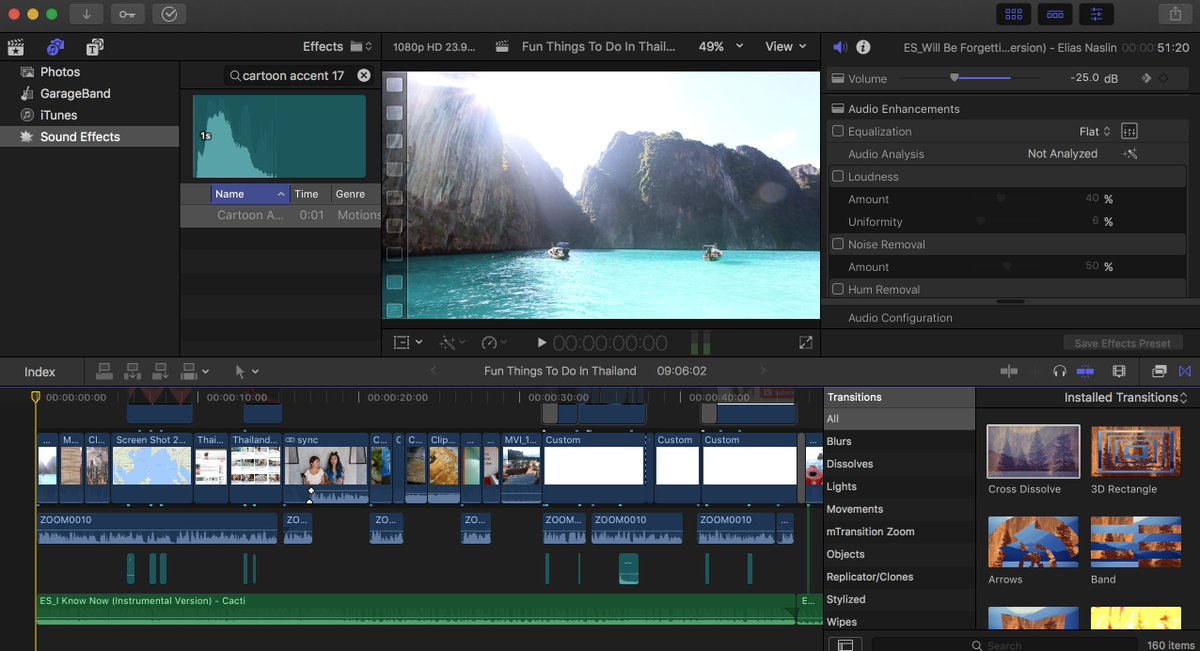Add a Volume keyframe diamond

click(1164, 78)
